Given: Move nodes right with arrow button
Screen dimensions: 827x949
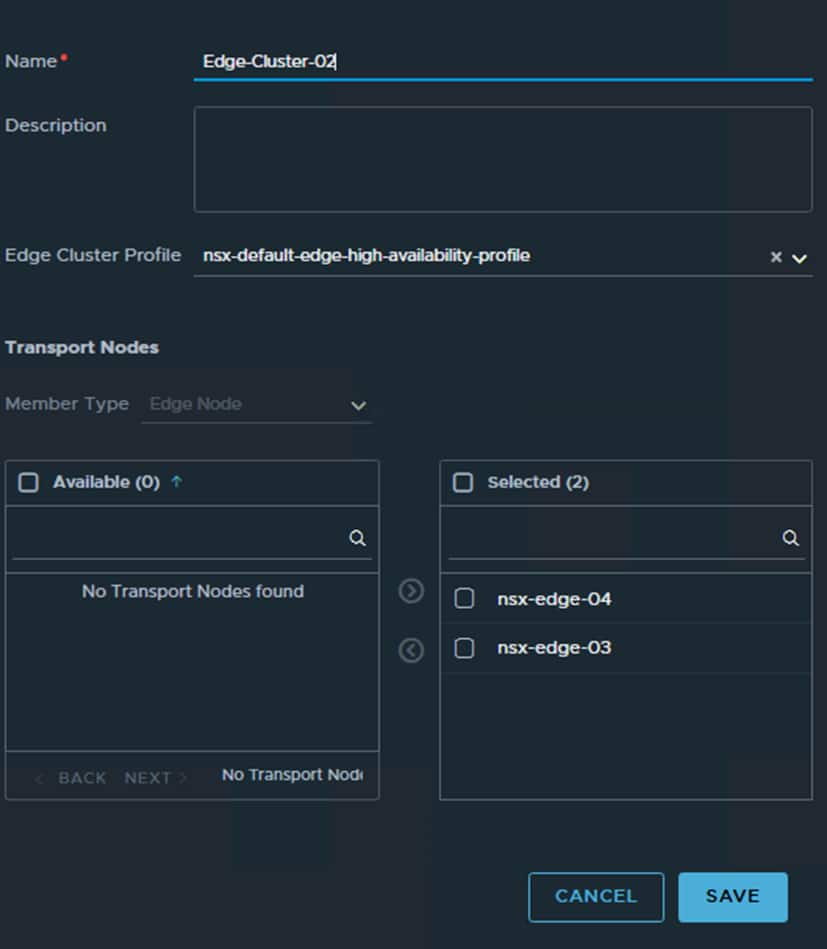Looking at the screenshot, I should pos(411,591).
